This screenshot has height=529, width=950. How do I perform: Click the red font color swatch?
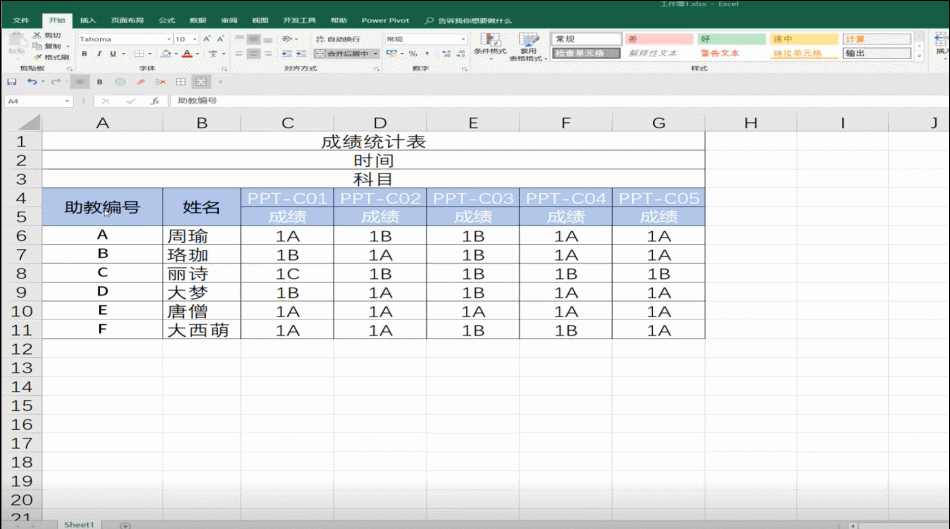point(187,54)
